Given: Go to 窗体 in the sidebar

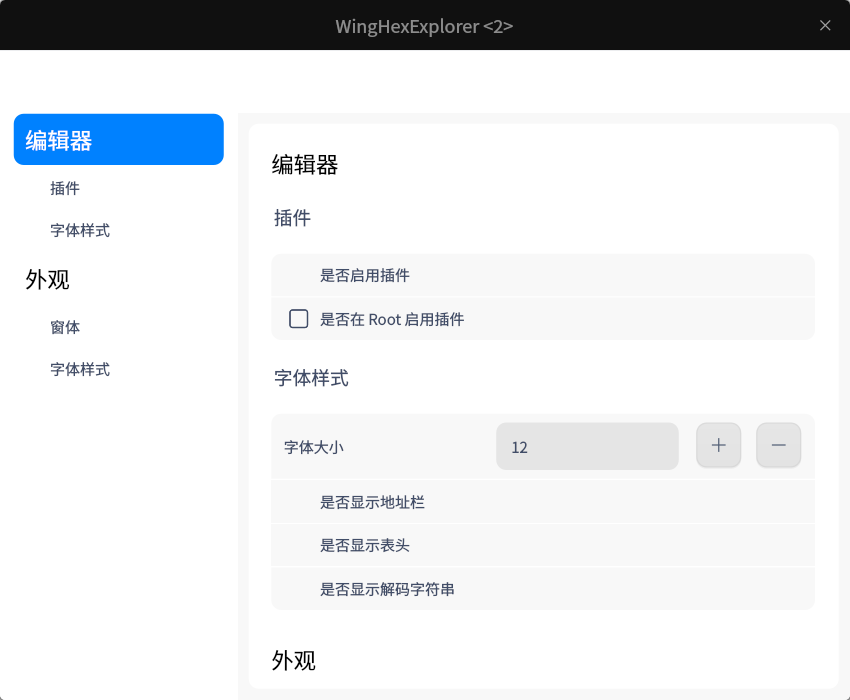Looking at the screenshot, I should pos(65,327).
